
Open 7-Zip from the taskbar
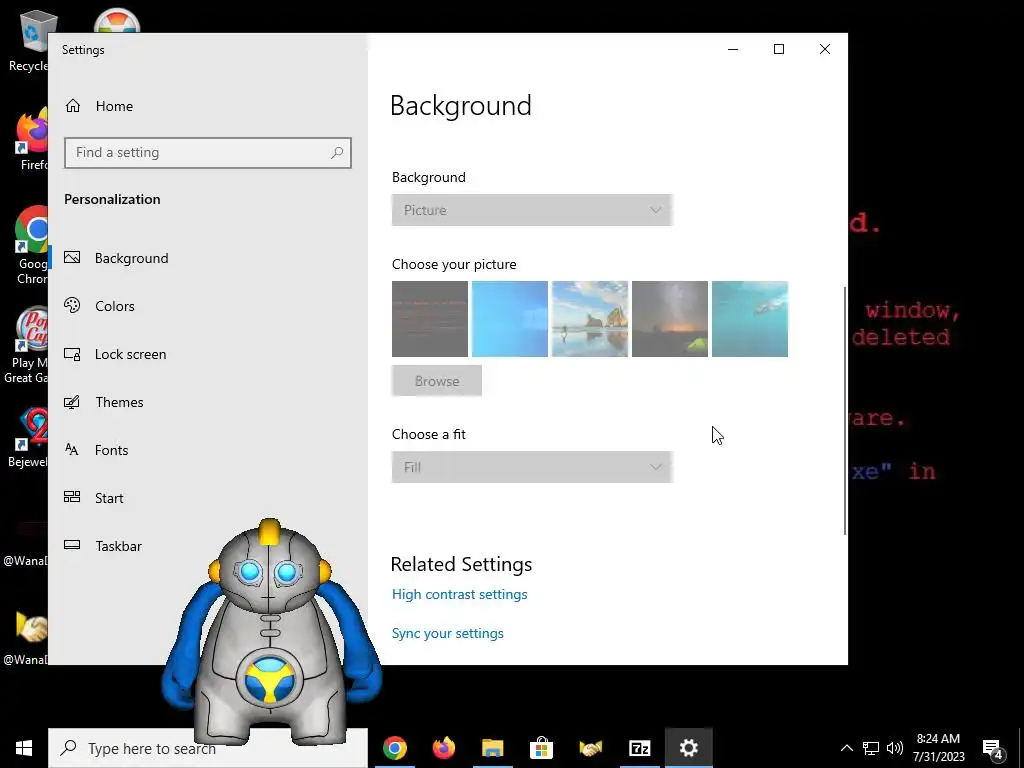click(639, 748)
